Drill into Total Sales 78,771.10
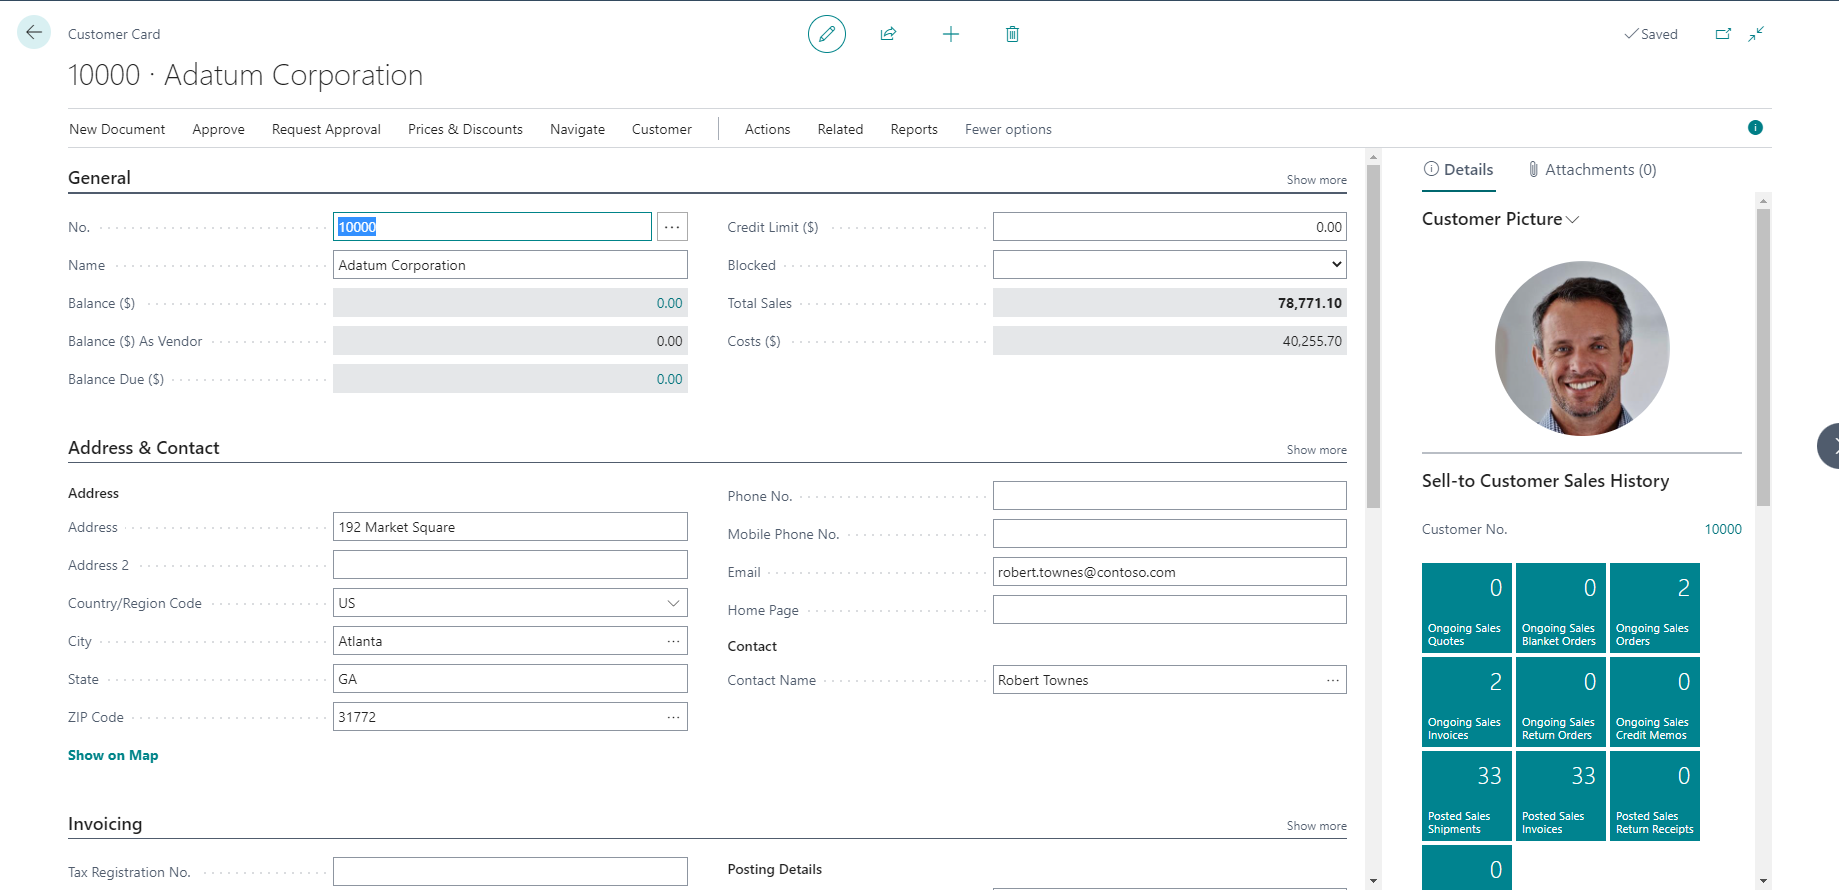Image resolution: width=1839 pixels, height=890 pixels. coord(1309,303)
